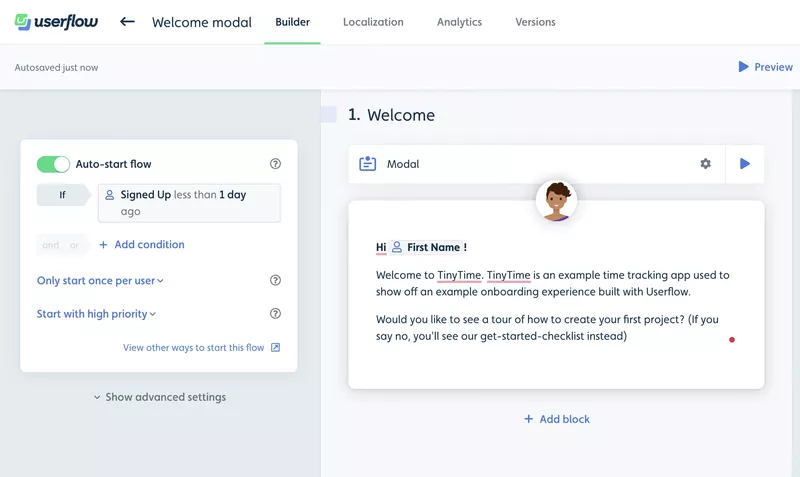Click the First Name attribute chip
Image resolution: width=800 pixels, height=477 pixels.
coord(426,247)
